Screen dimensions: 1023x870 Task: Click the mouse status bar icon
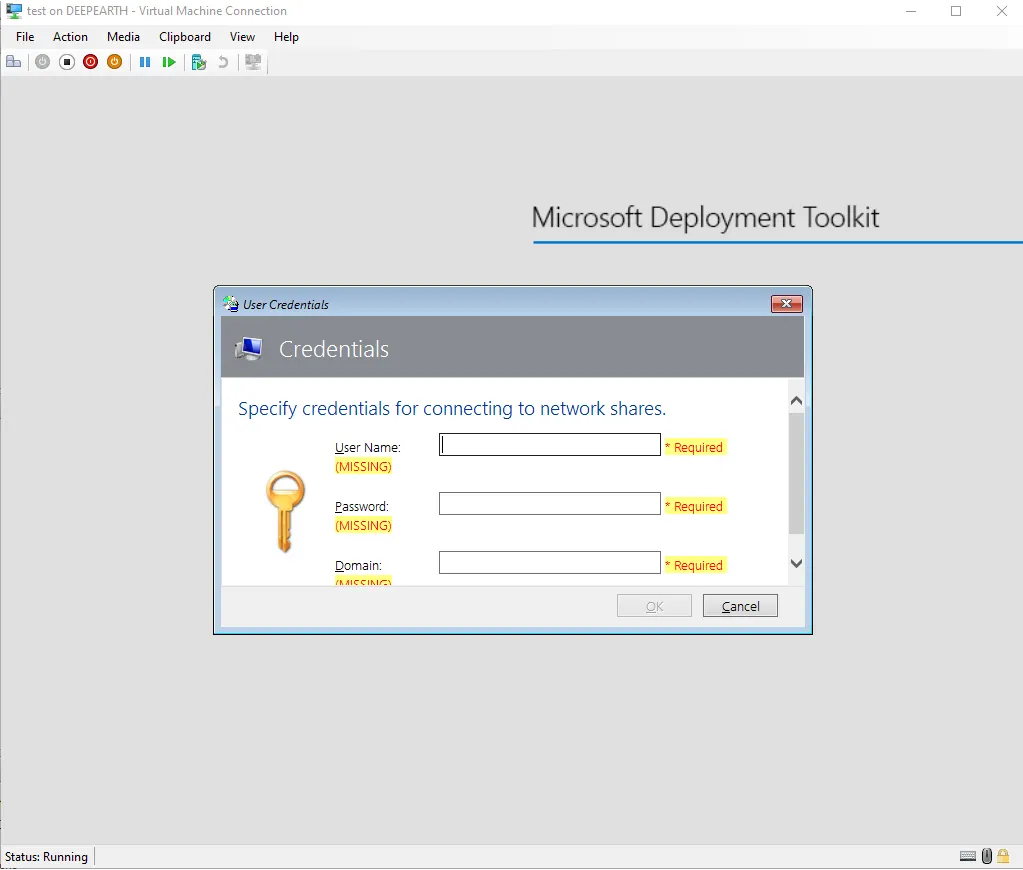pyautogui.click(x=986, y=856)
